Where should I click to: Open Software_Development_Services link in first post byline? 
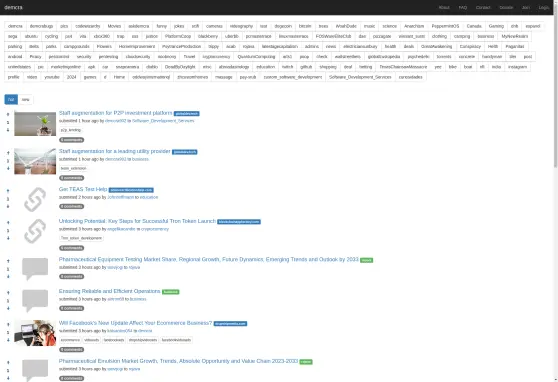pos(163,121)
